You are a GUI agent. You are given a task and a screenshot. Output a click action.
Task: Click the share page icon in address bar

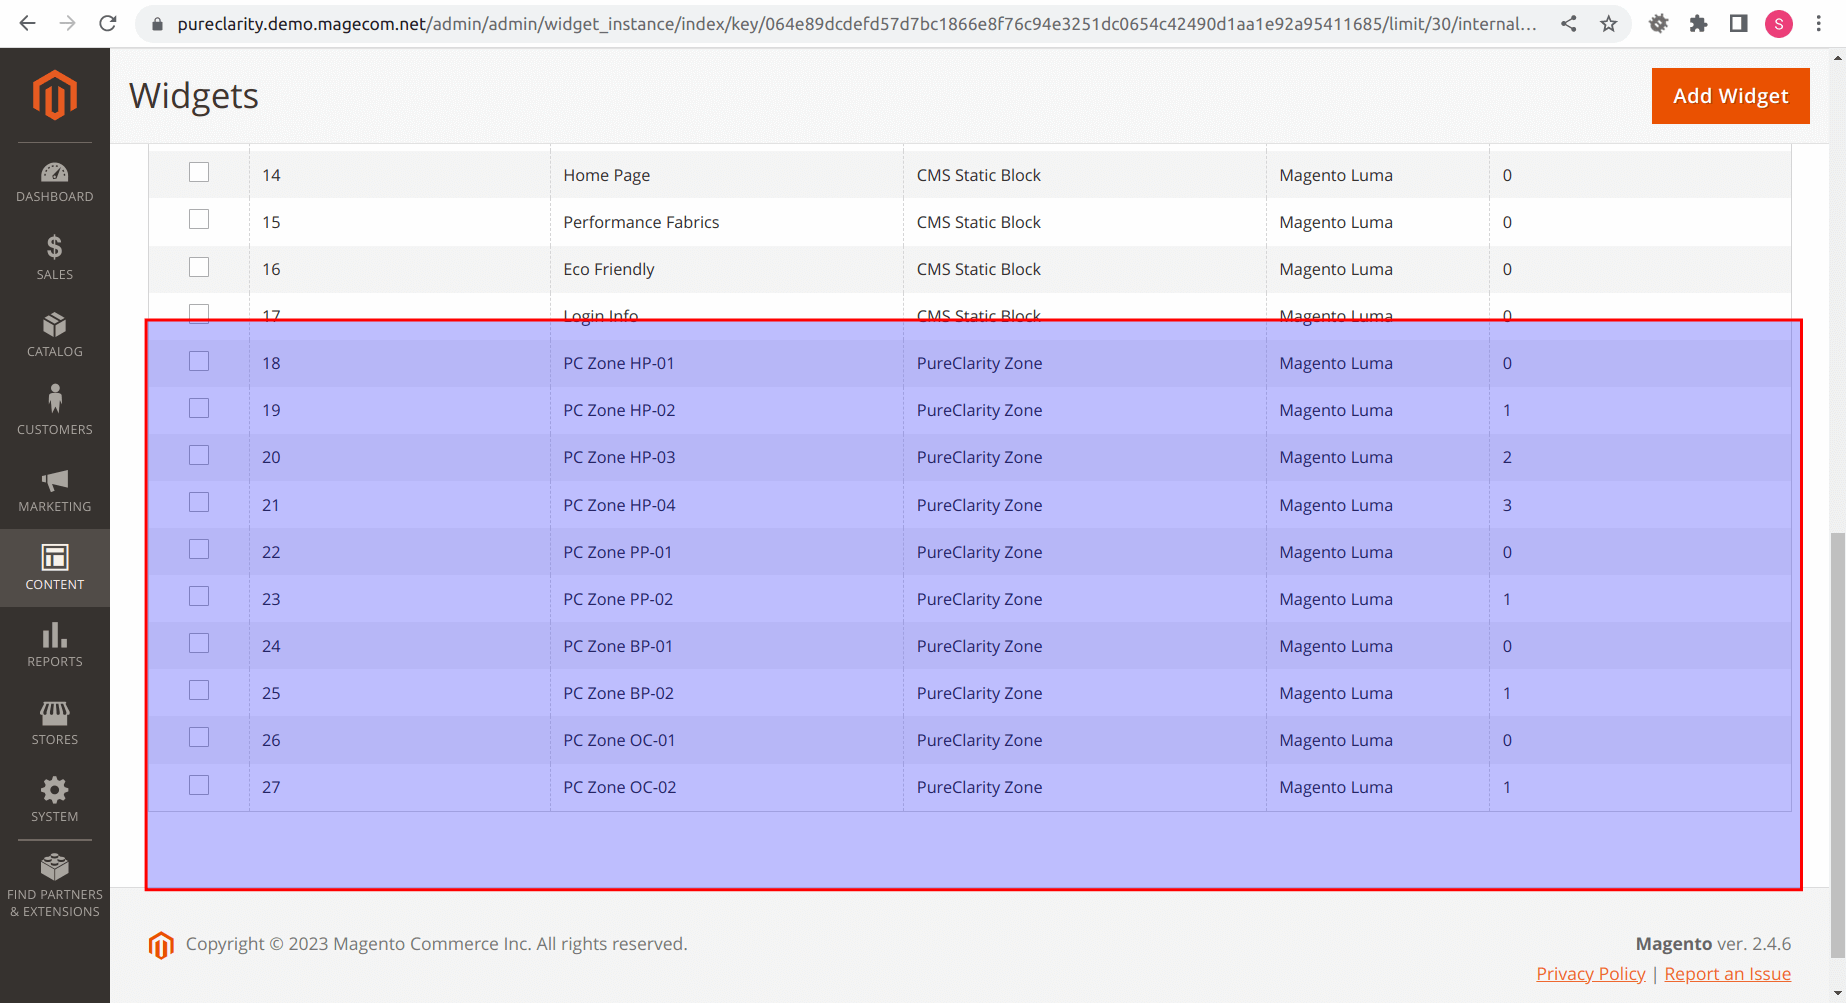point(1569,23)
